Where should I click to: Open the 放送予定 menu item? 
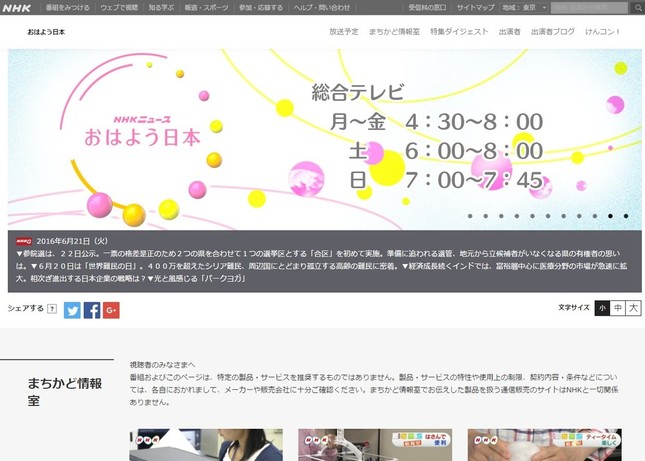(x=346, y=32)
